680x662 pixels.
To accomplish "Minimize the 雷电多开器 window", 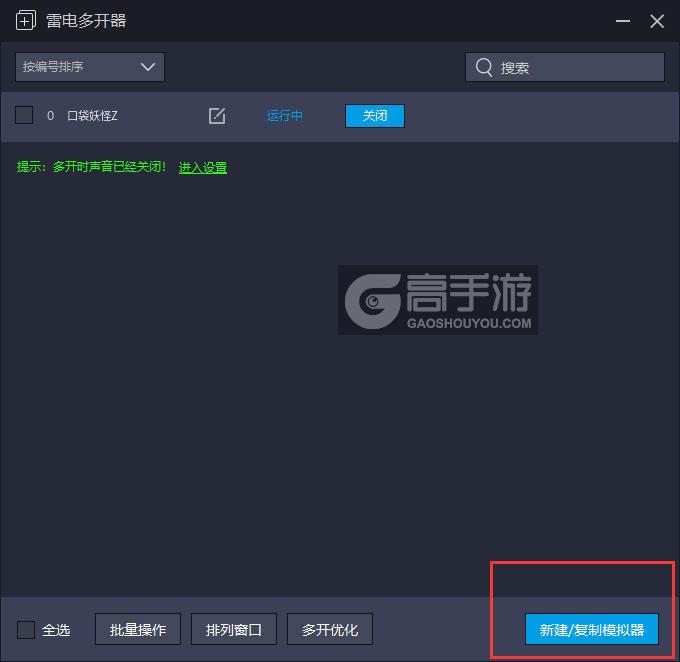I will click(x=623, y=21).
